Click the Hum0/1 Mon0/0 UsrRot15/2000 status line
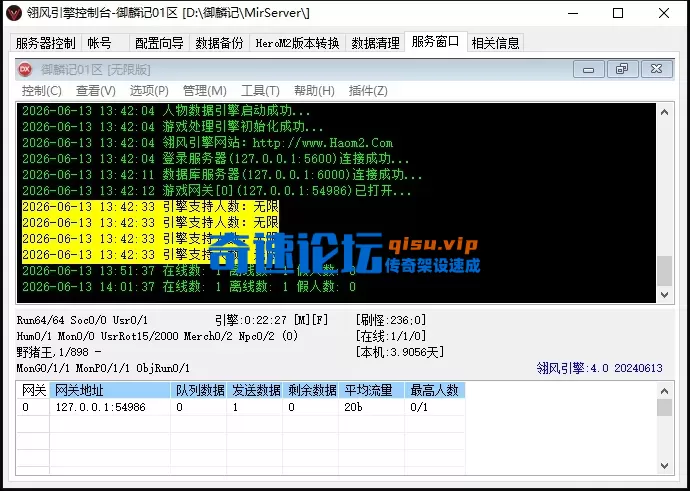The width and height of the screenshot is (690, 491). [158, 336]
